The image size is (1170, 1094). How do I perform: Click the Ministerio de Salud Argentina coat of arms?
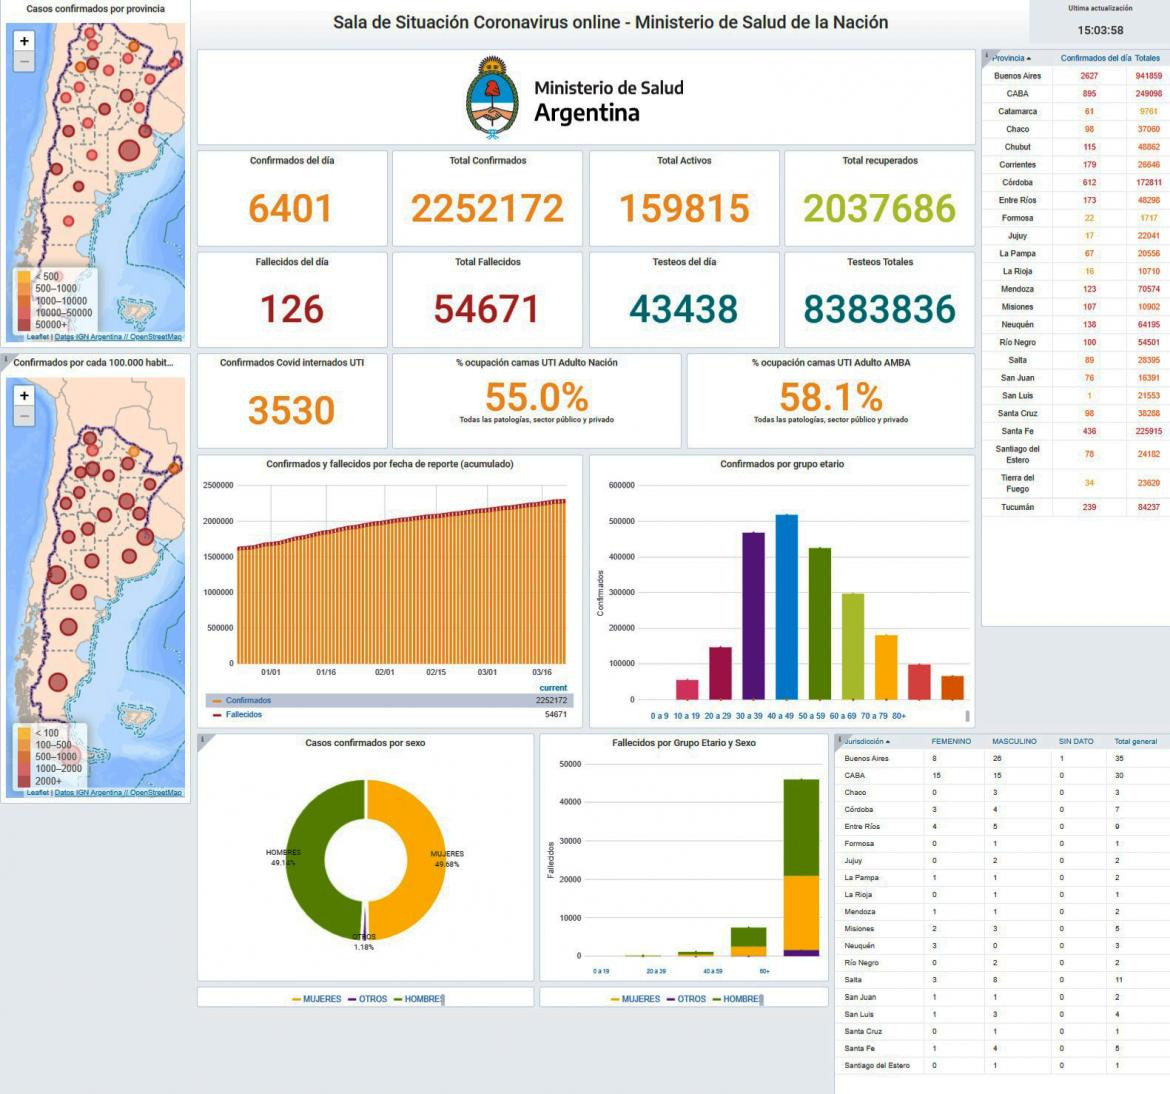pyautogui.click(x=492, y=98)
